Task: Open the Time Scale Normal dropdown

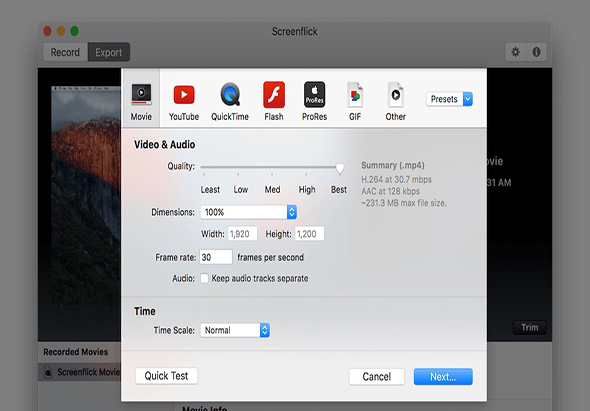Action: [x=235, y=330]
